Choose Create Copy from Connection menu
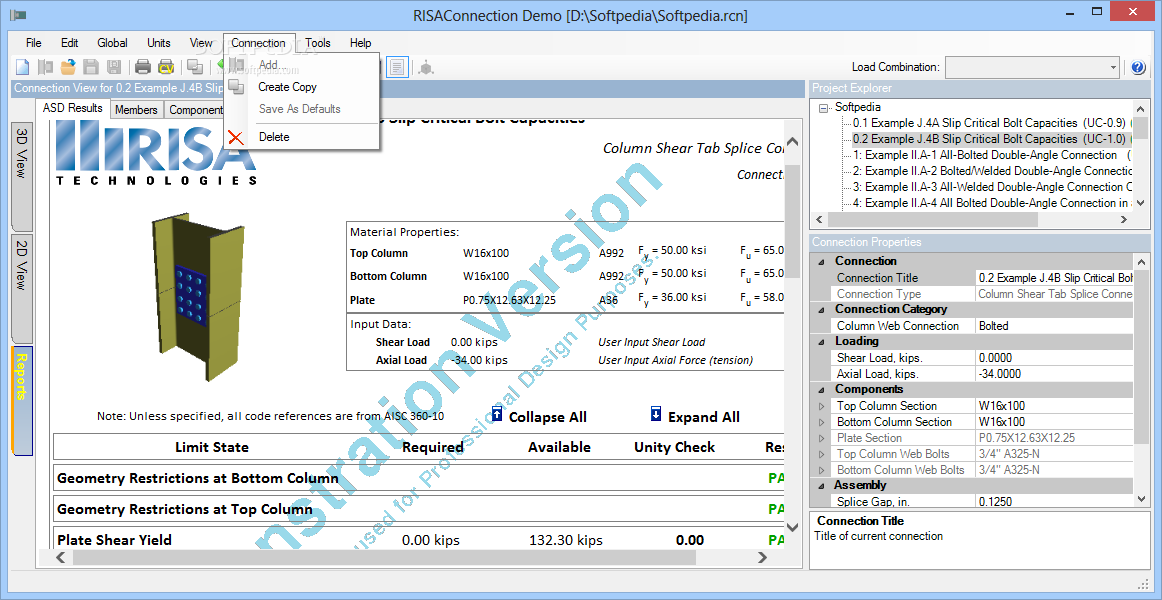 pyautogui.click(x=302, y=87)
